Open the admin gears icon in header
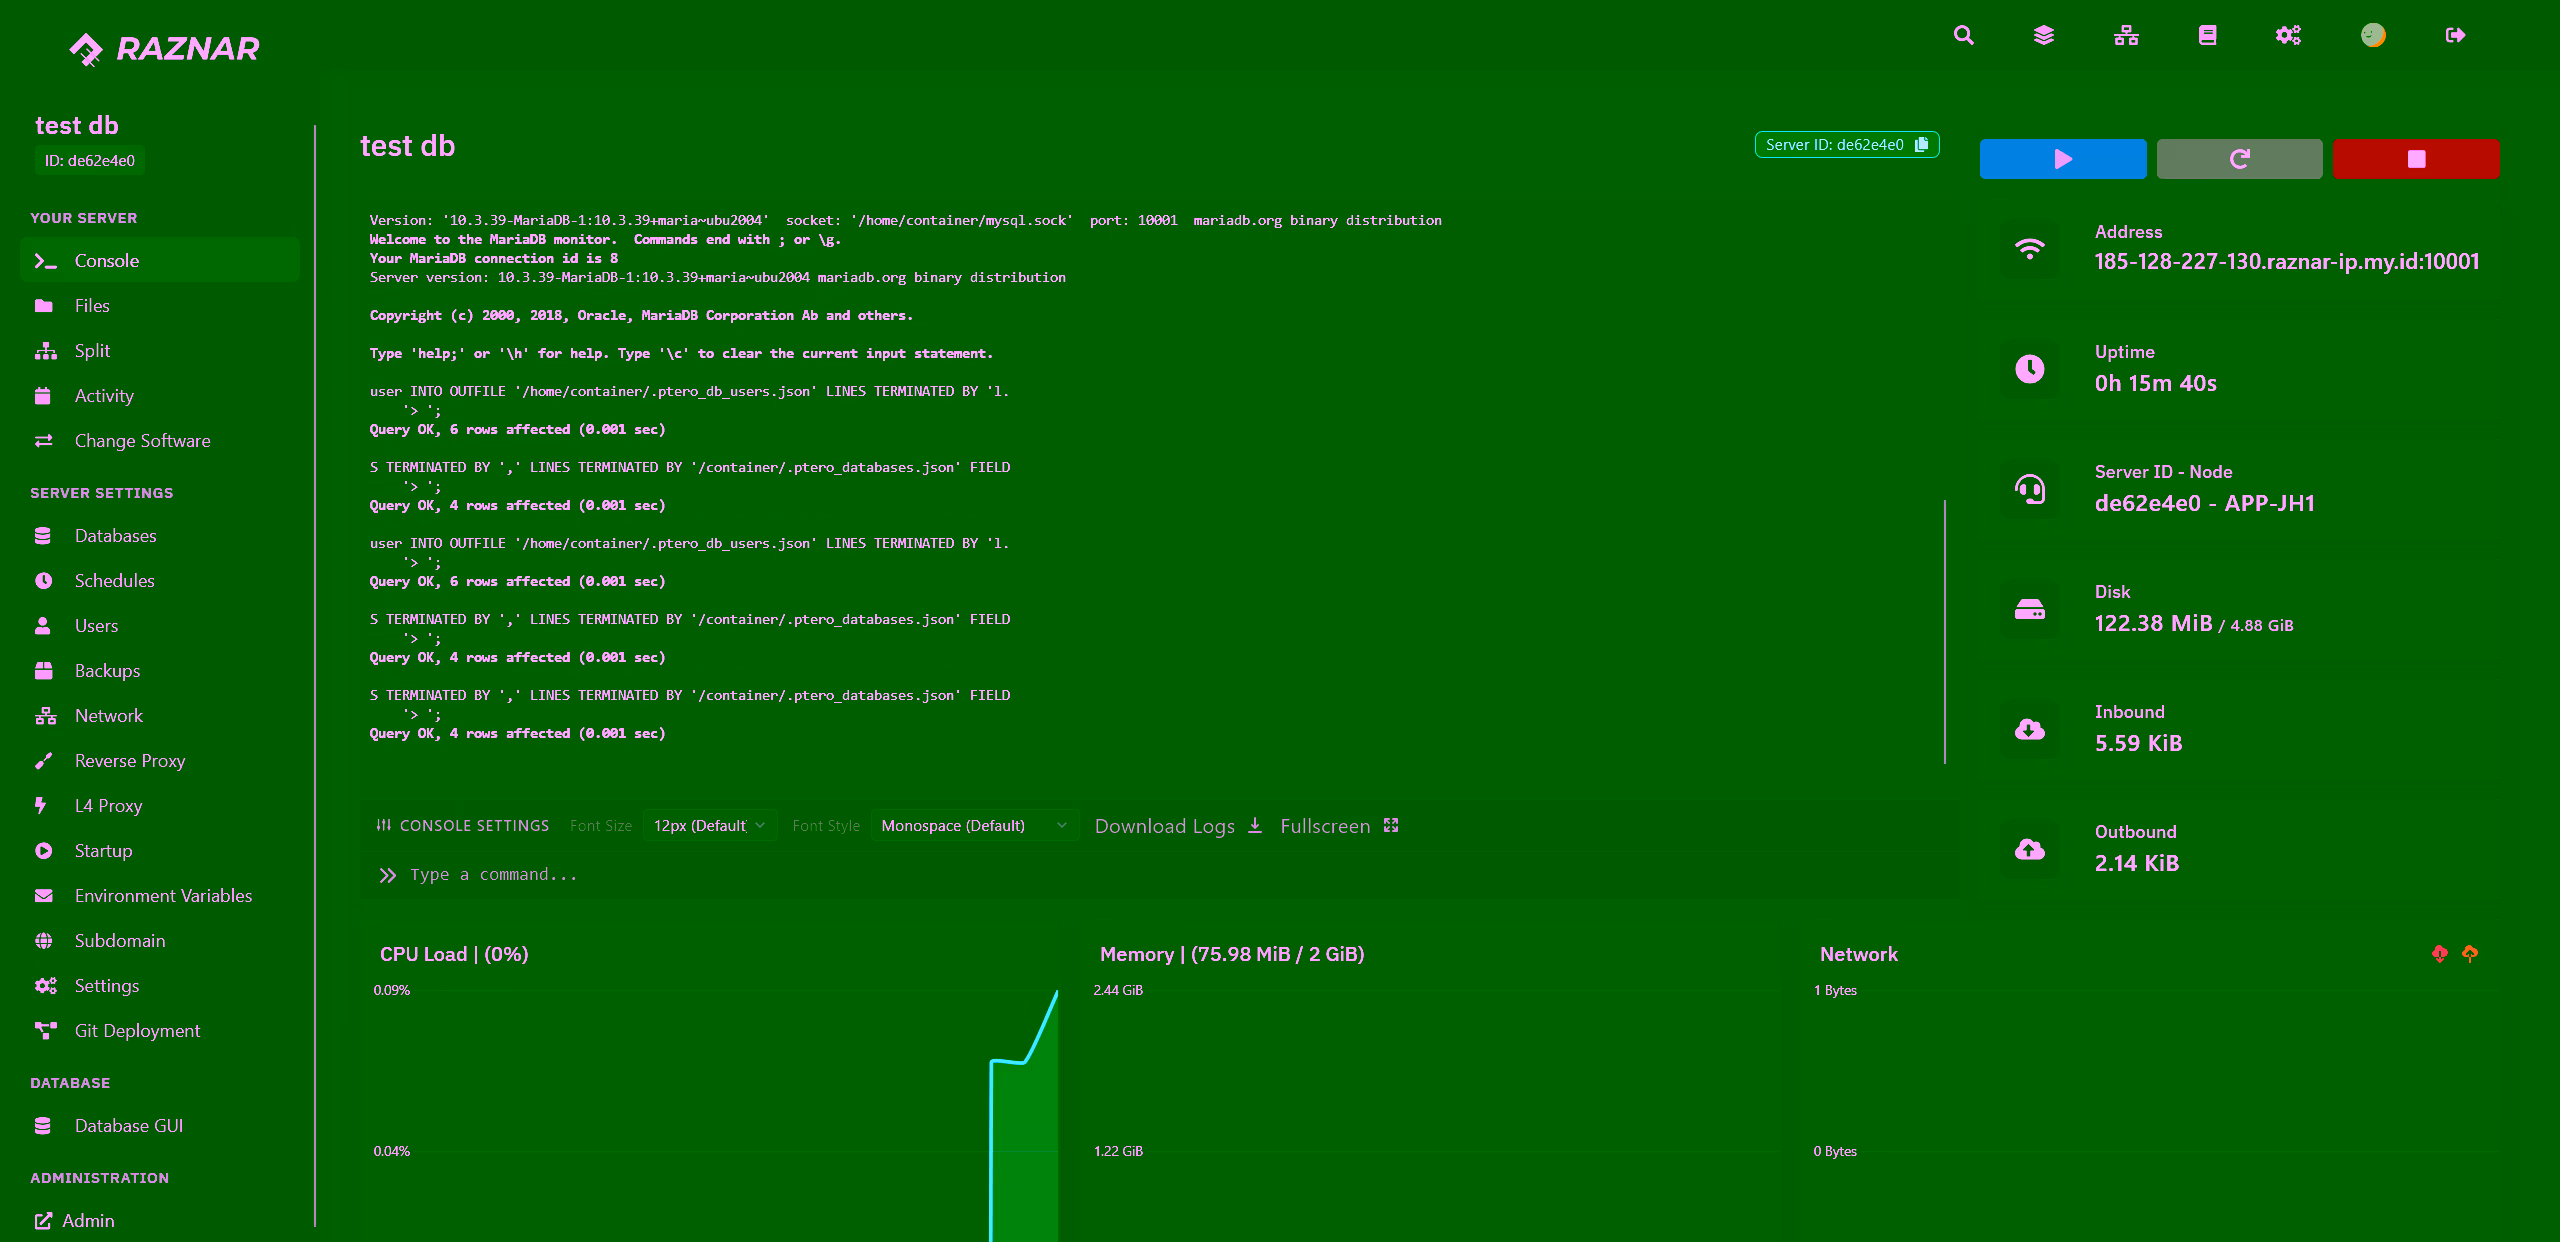 (2288, 36)
